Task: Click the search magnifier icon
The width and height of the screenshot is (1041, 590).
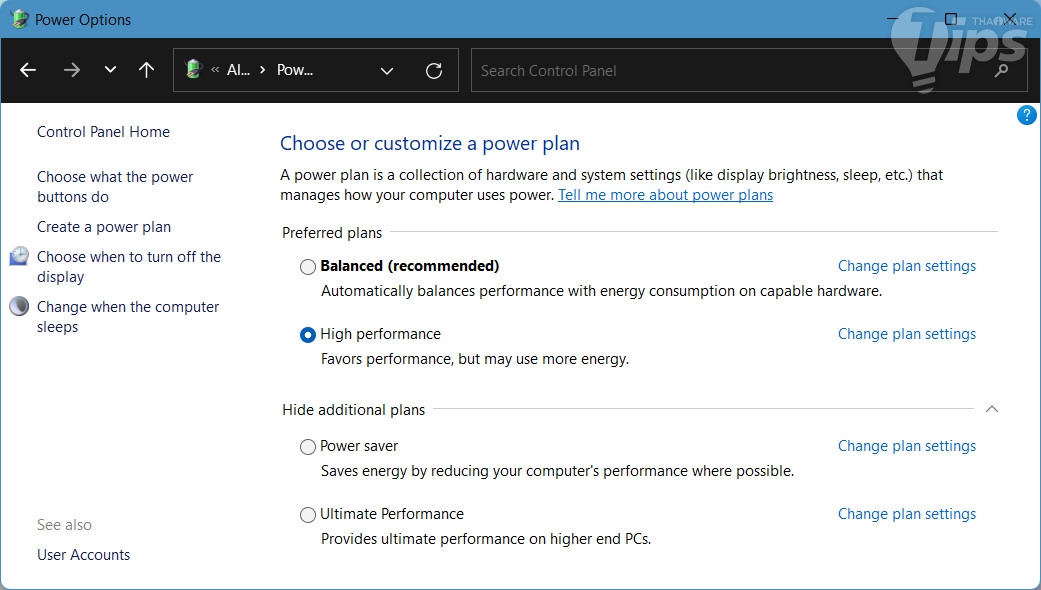Action: click(x=1002, y=71)
